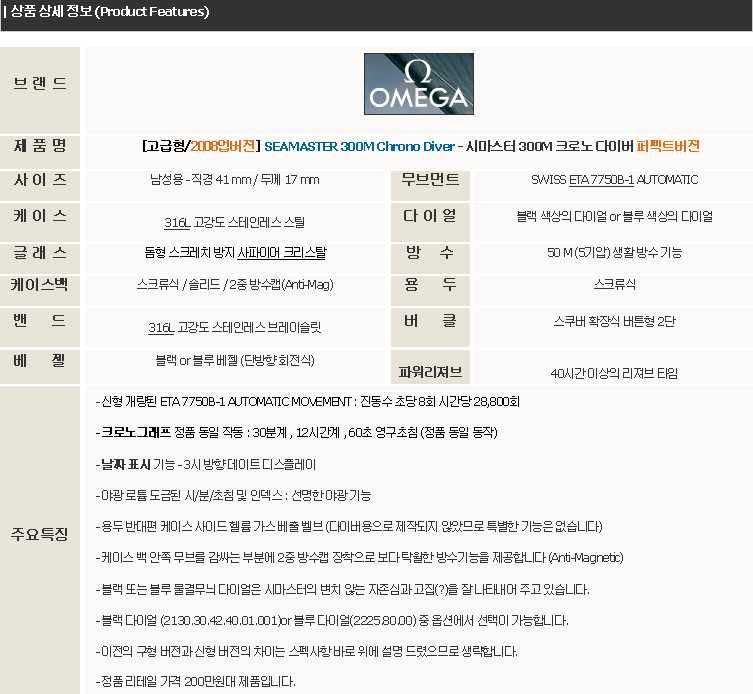The width and height of the screenshot is (753, 694).
Task: Click the 무브먼트 label cell
Action: tap(430, 181)
